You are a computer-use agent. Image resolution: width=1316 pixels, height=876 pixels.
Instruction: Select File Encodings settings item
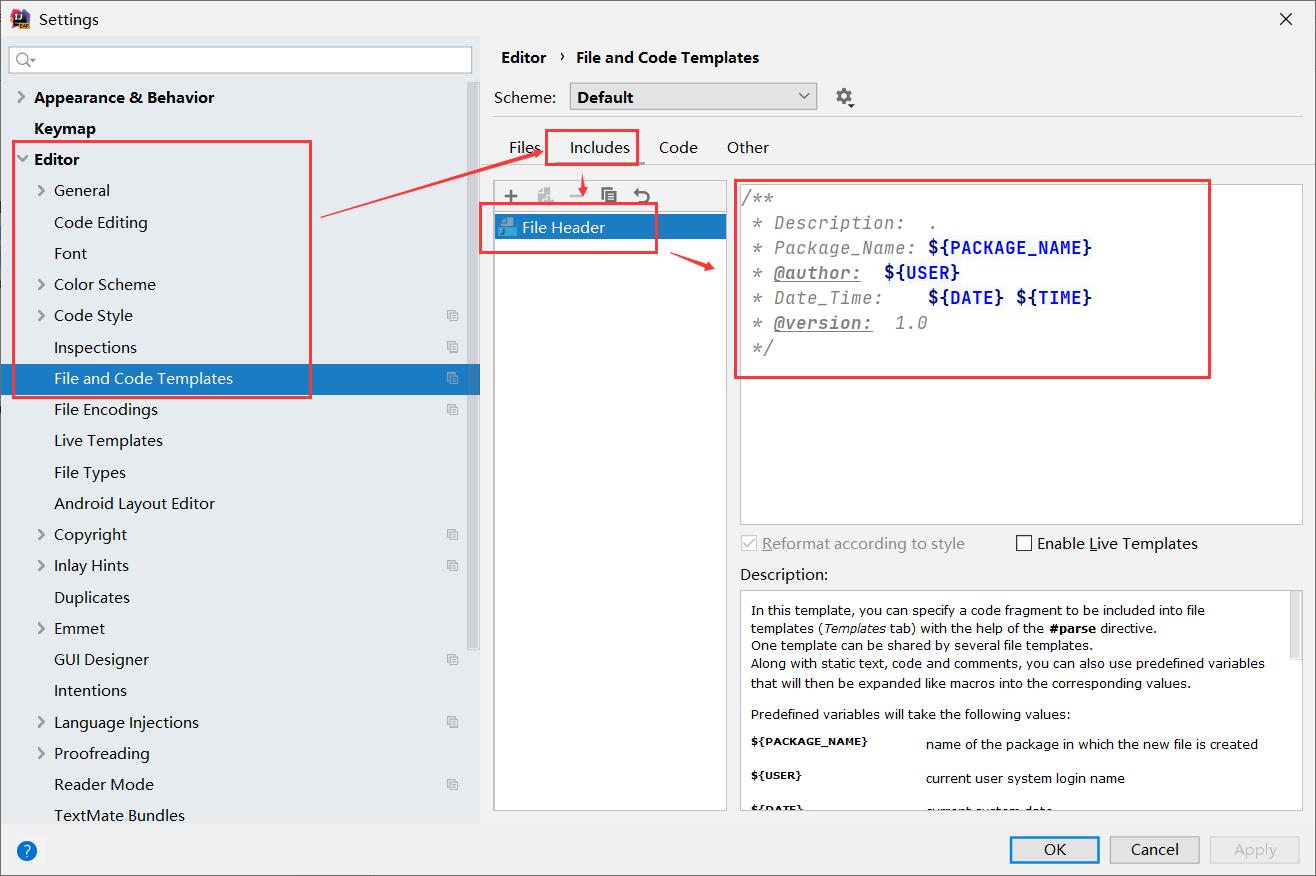(106, 409)
